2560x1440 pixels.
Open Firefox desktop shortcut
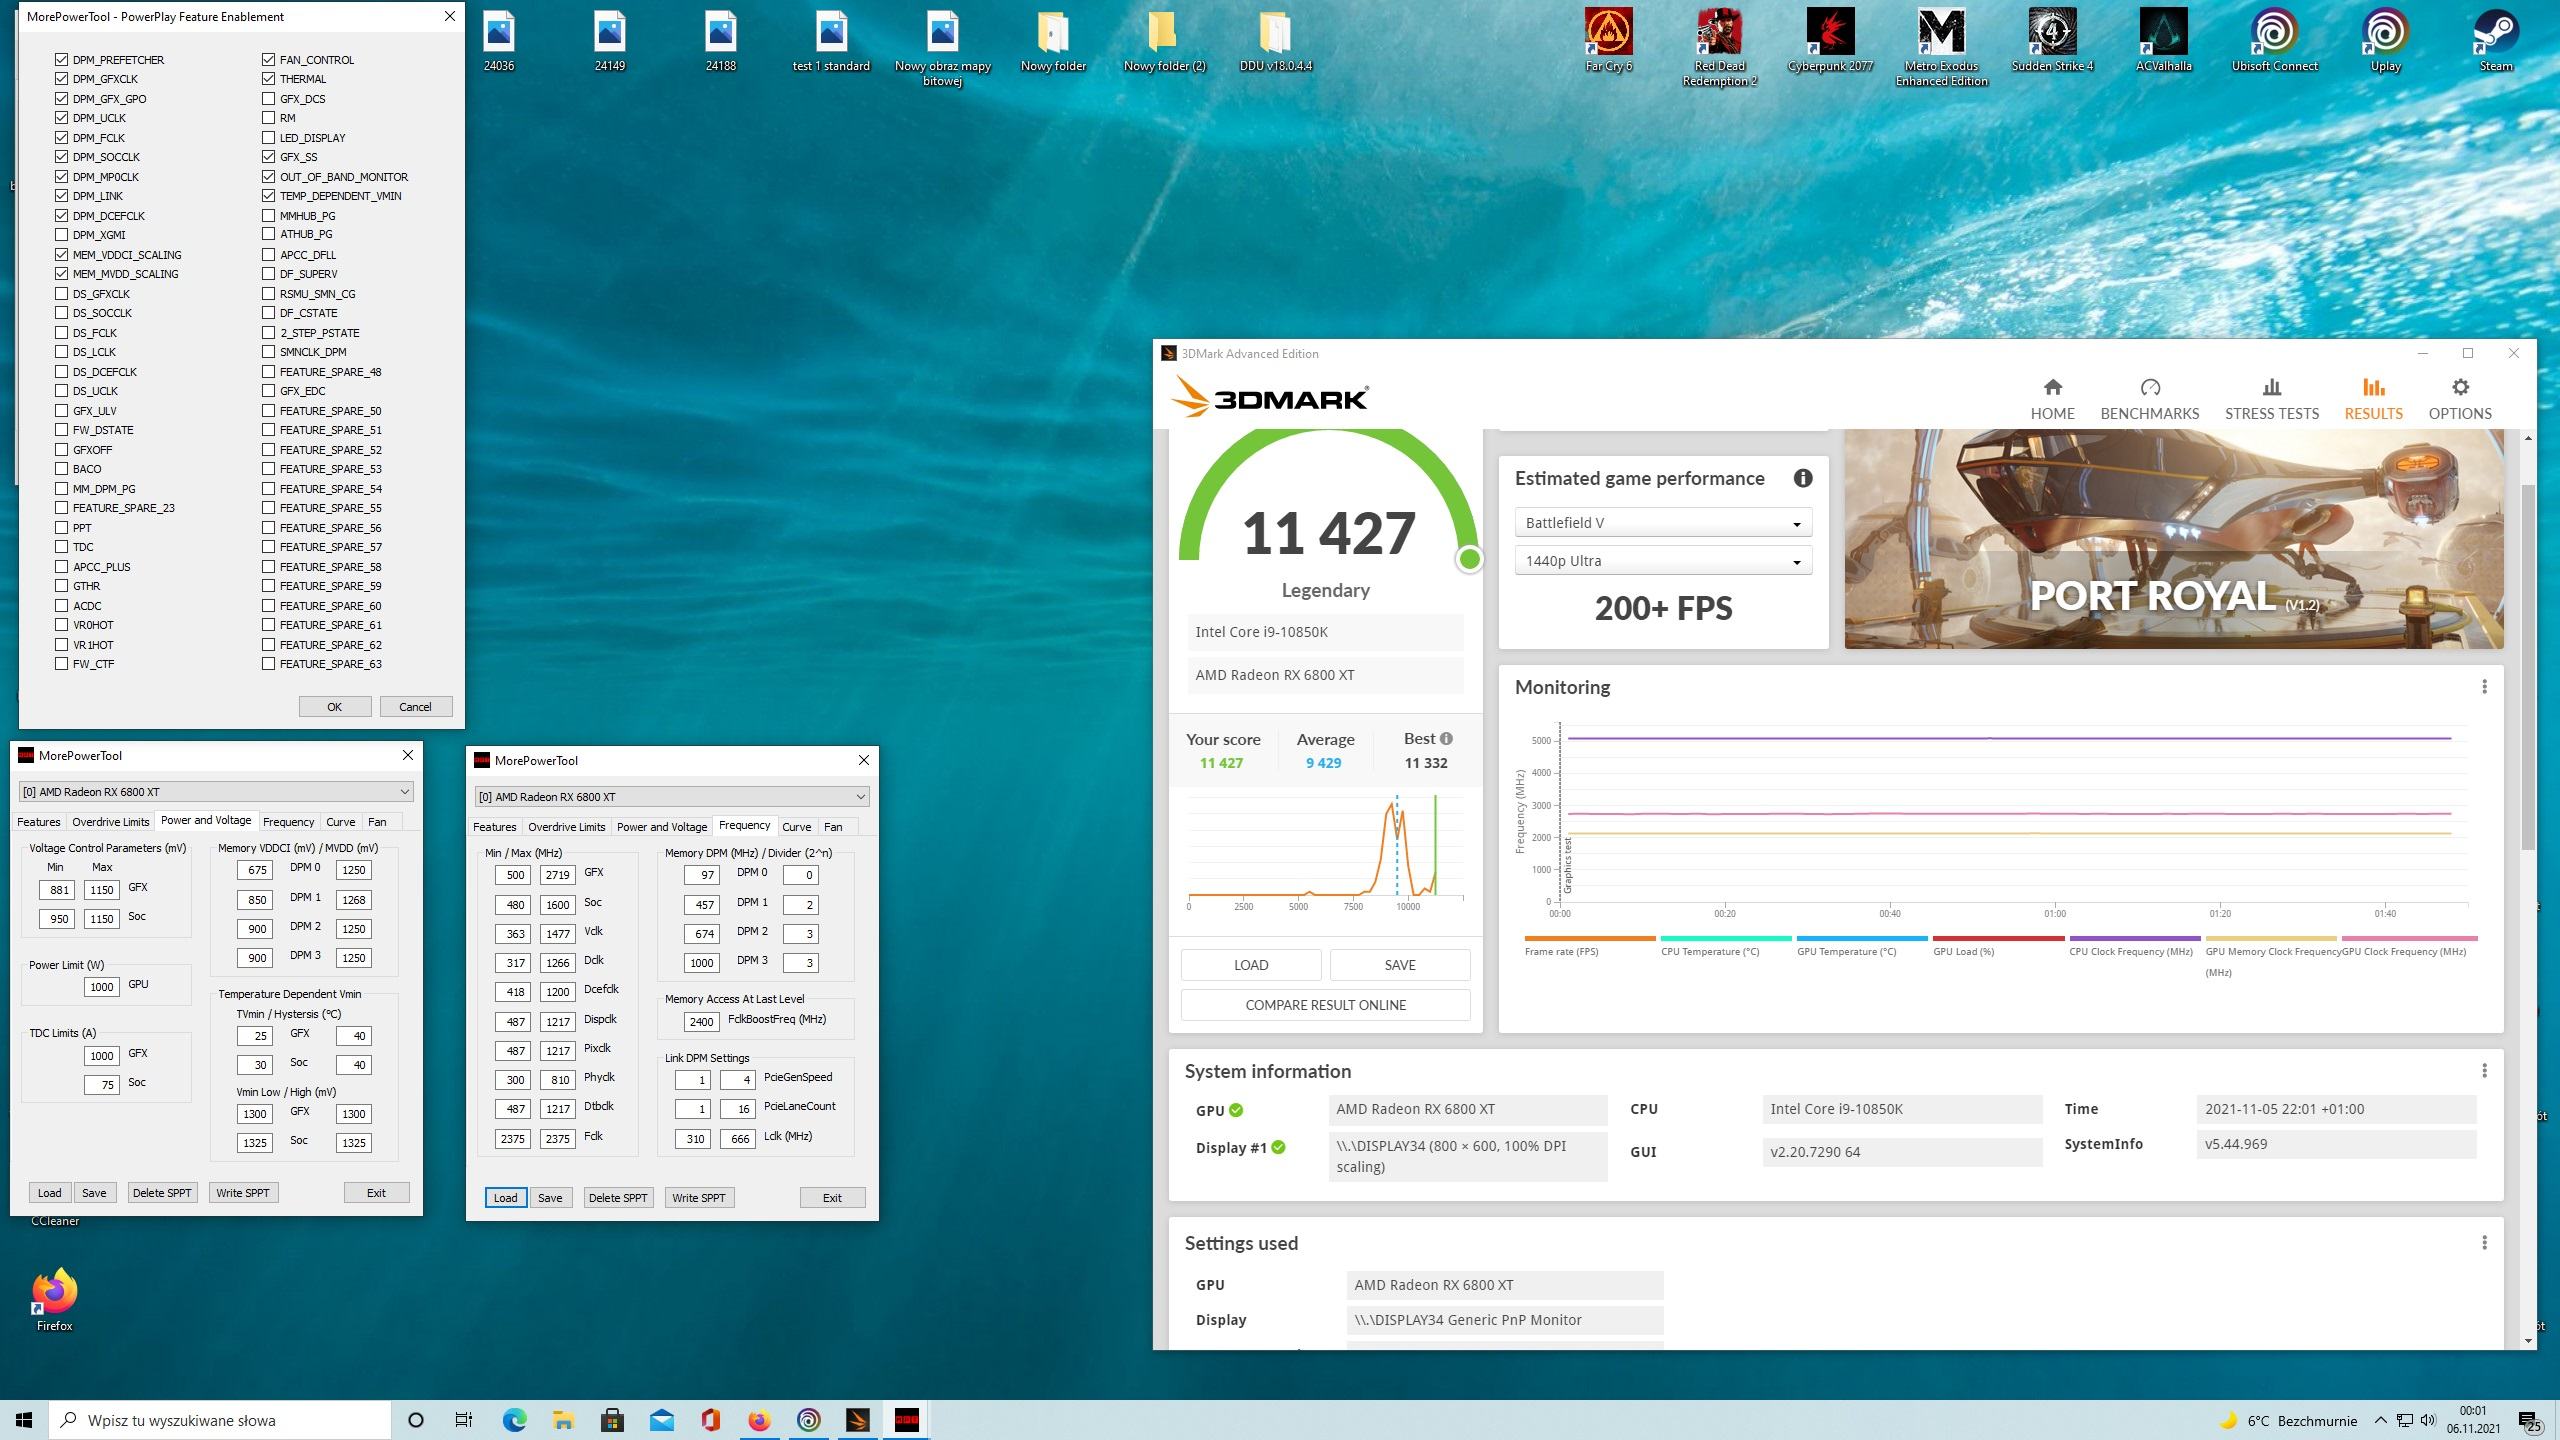55,1300
